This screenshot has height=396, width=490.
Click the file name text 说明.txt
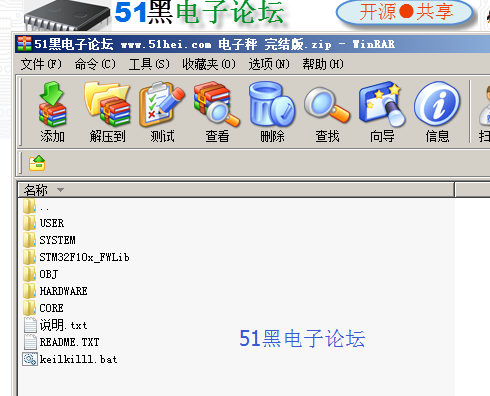coord(63,325)
